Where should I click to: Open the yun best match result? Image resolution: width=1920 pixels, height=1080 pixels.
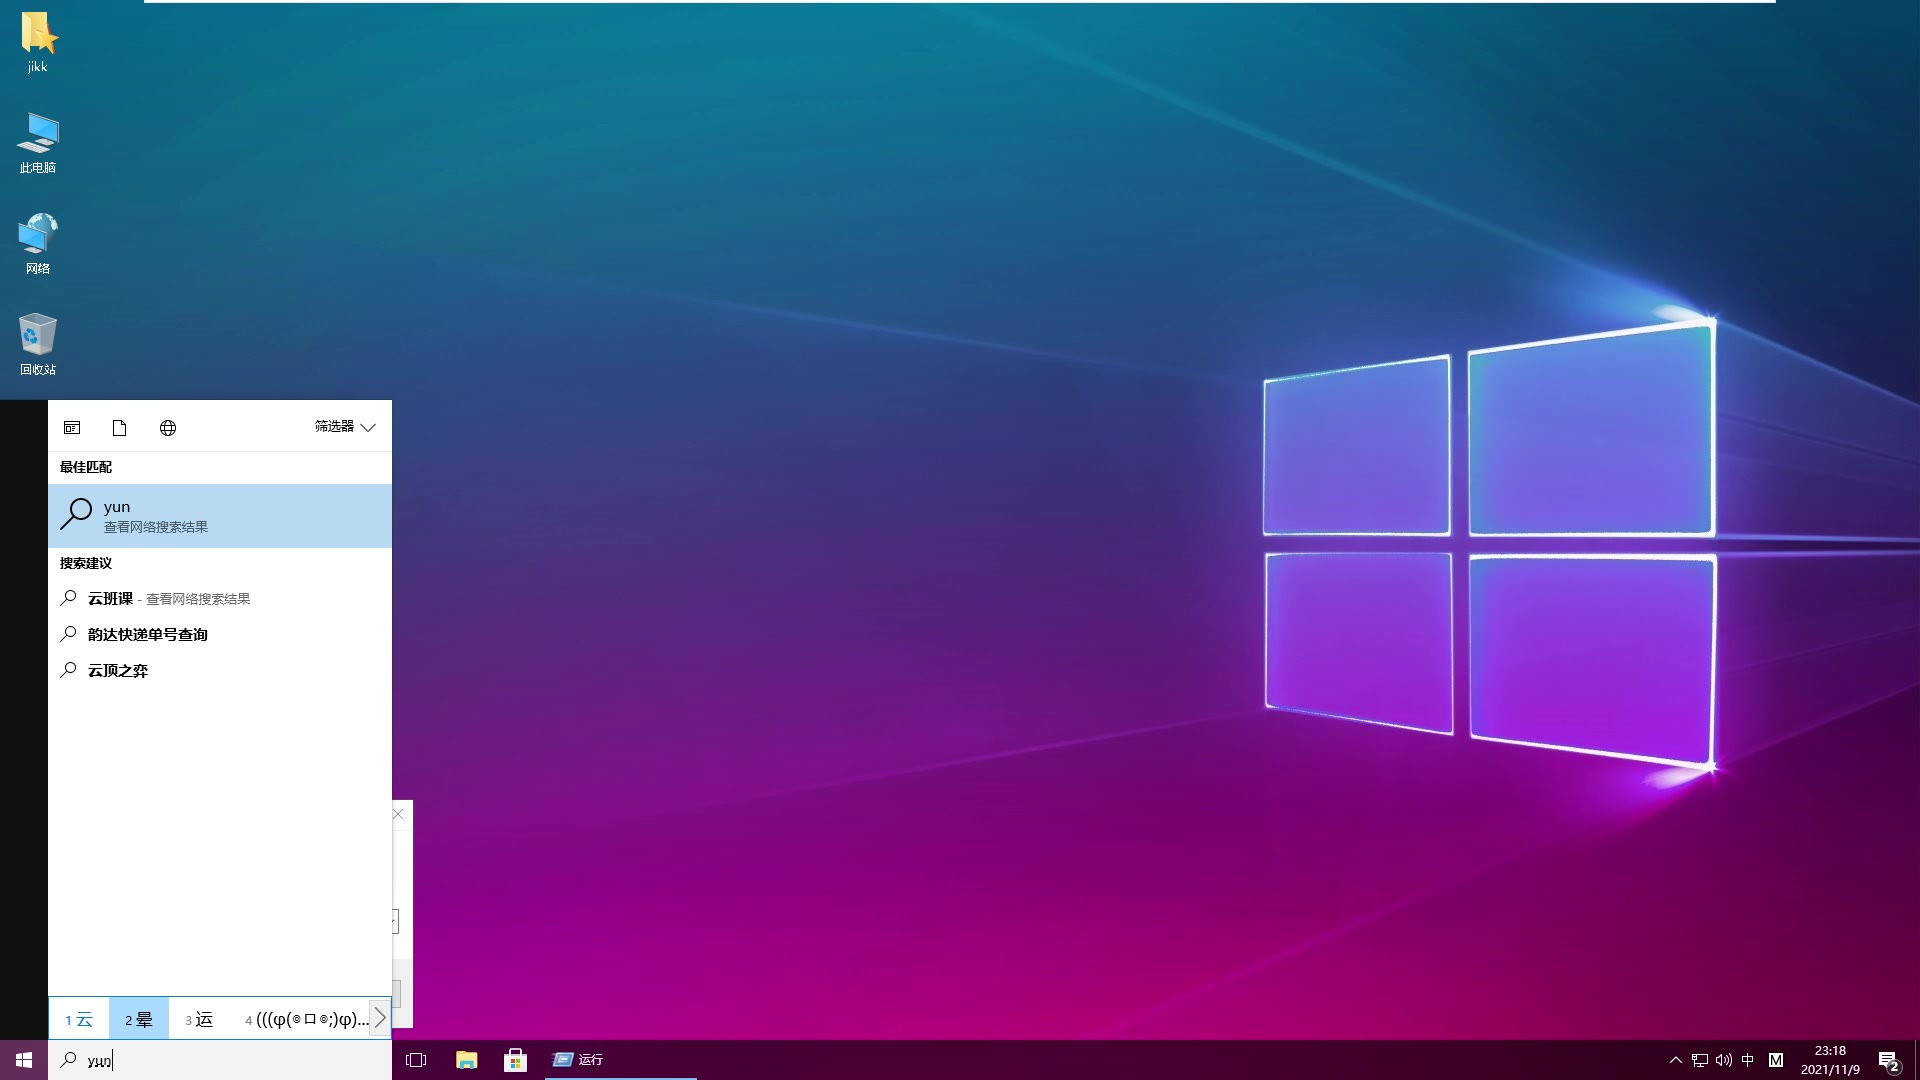click(x=220, y=516)
